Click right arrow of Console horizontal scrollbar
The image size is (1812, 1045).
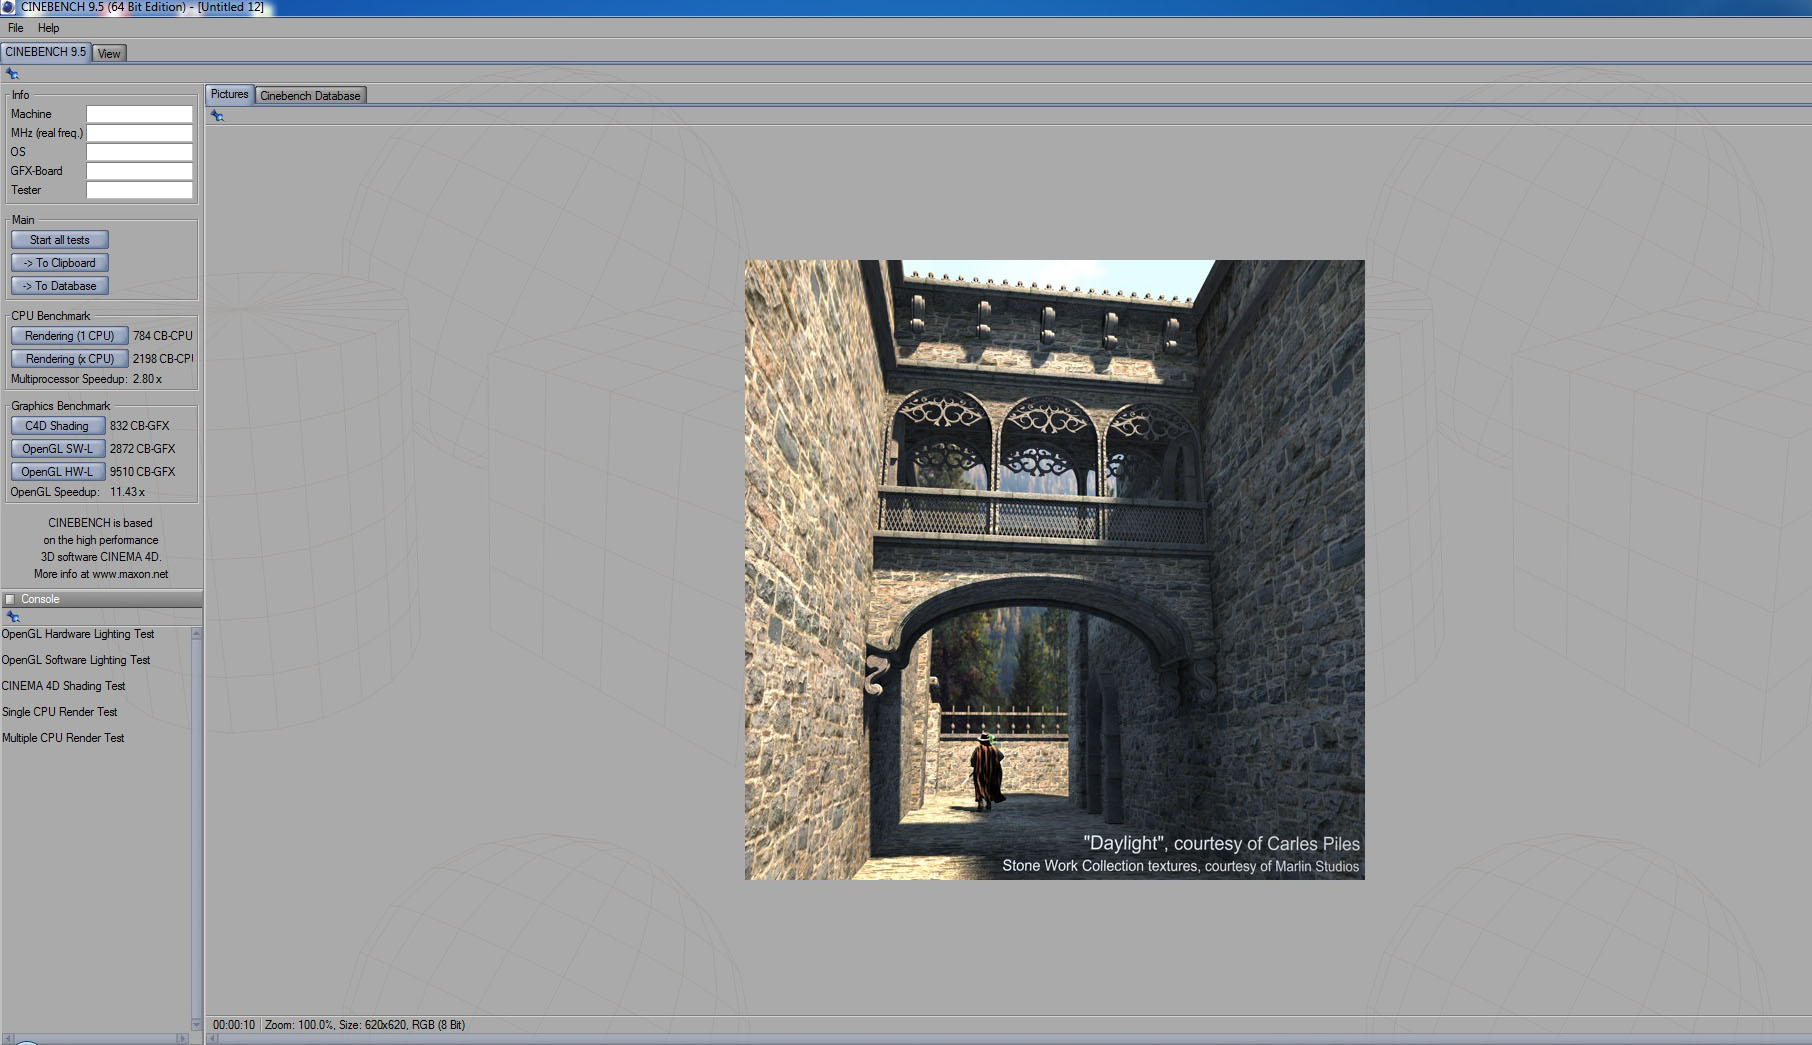tap(184, 1039)
